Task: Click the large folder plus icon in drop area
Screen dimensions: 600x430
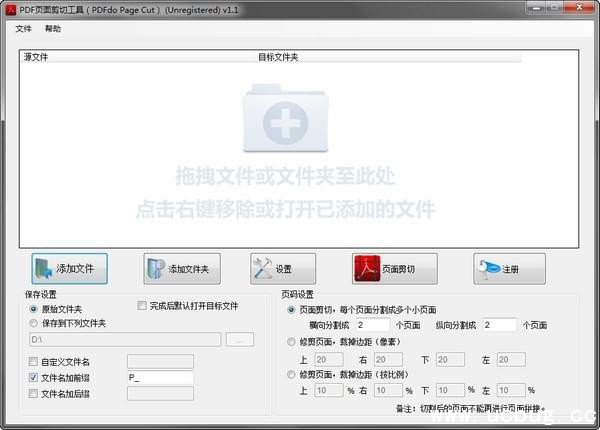Action: [285, 122]
